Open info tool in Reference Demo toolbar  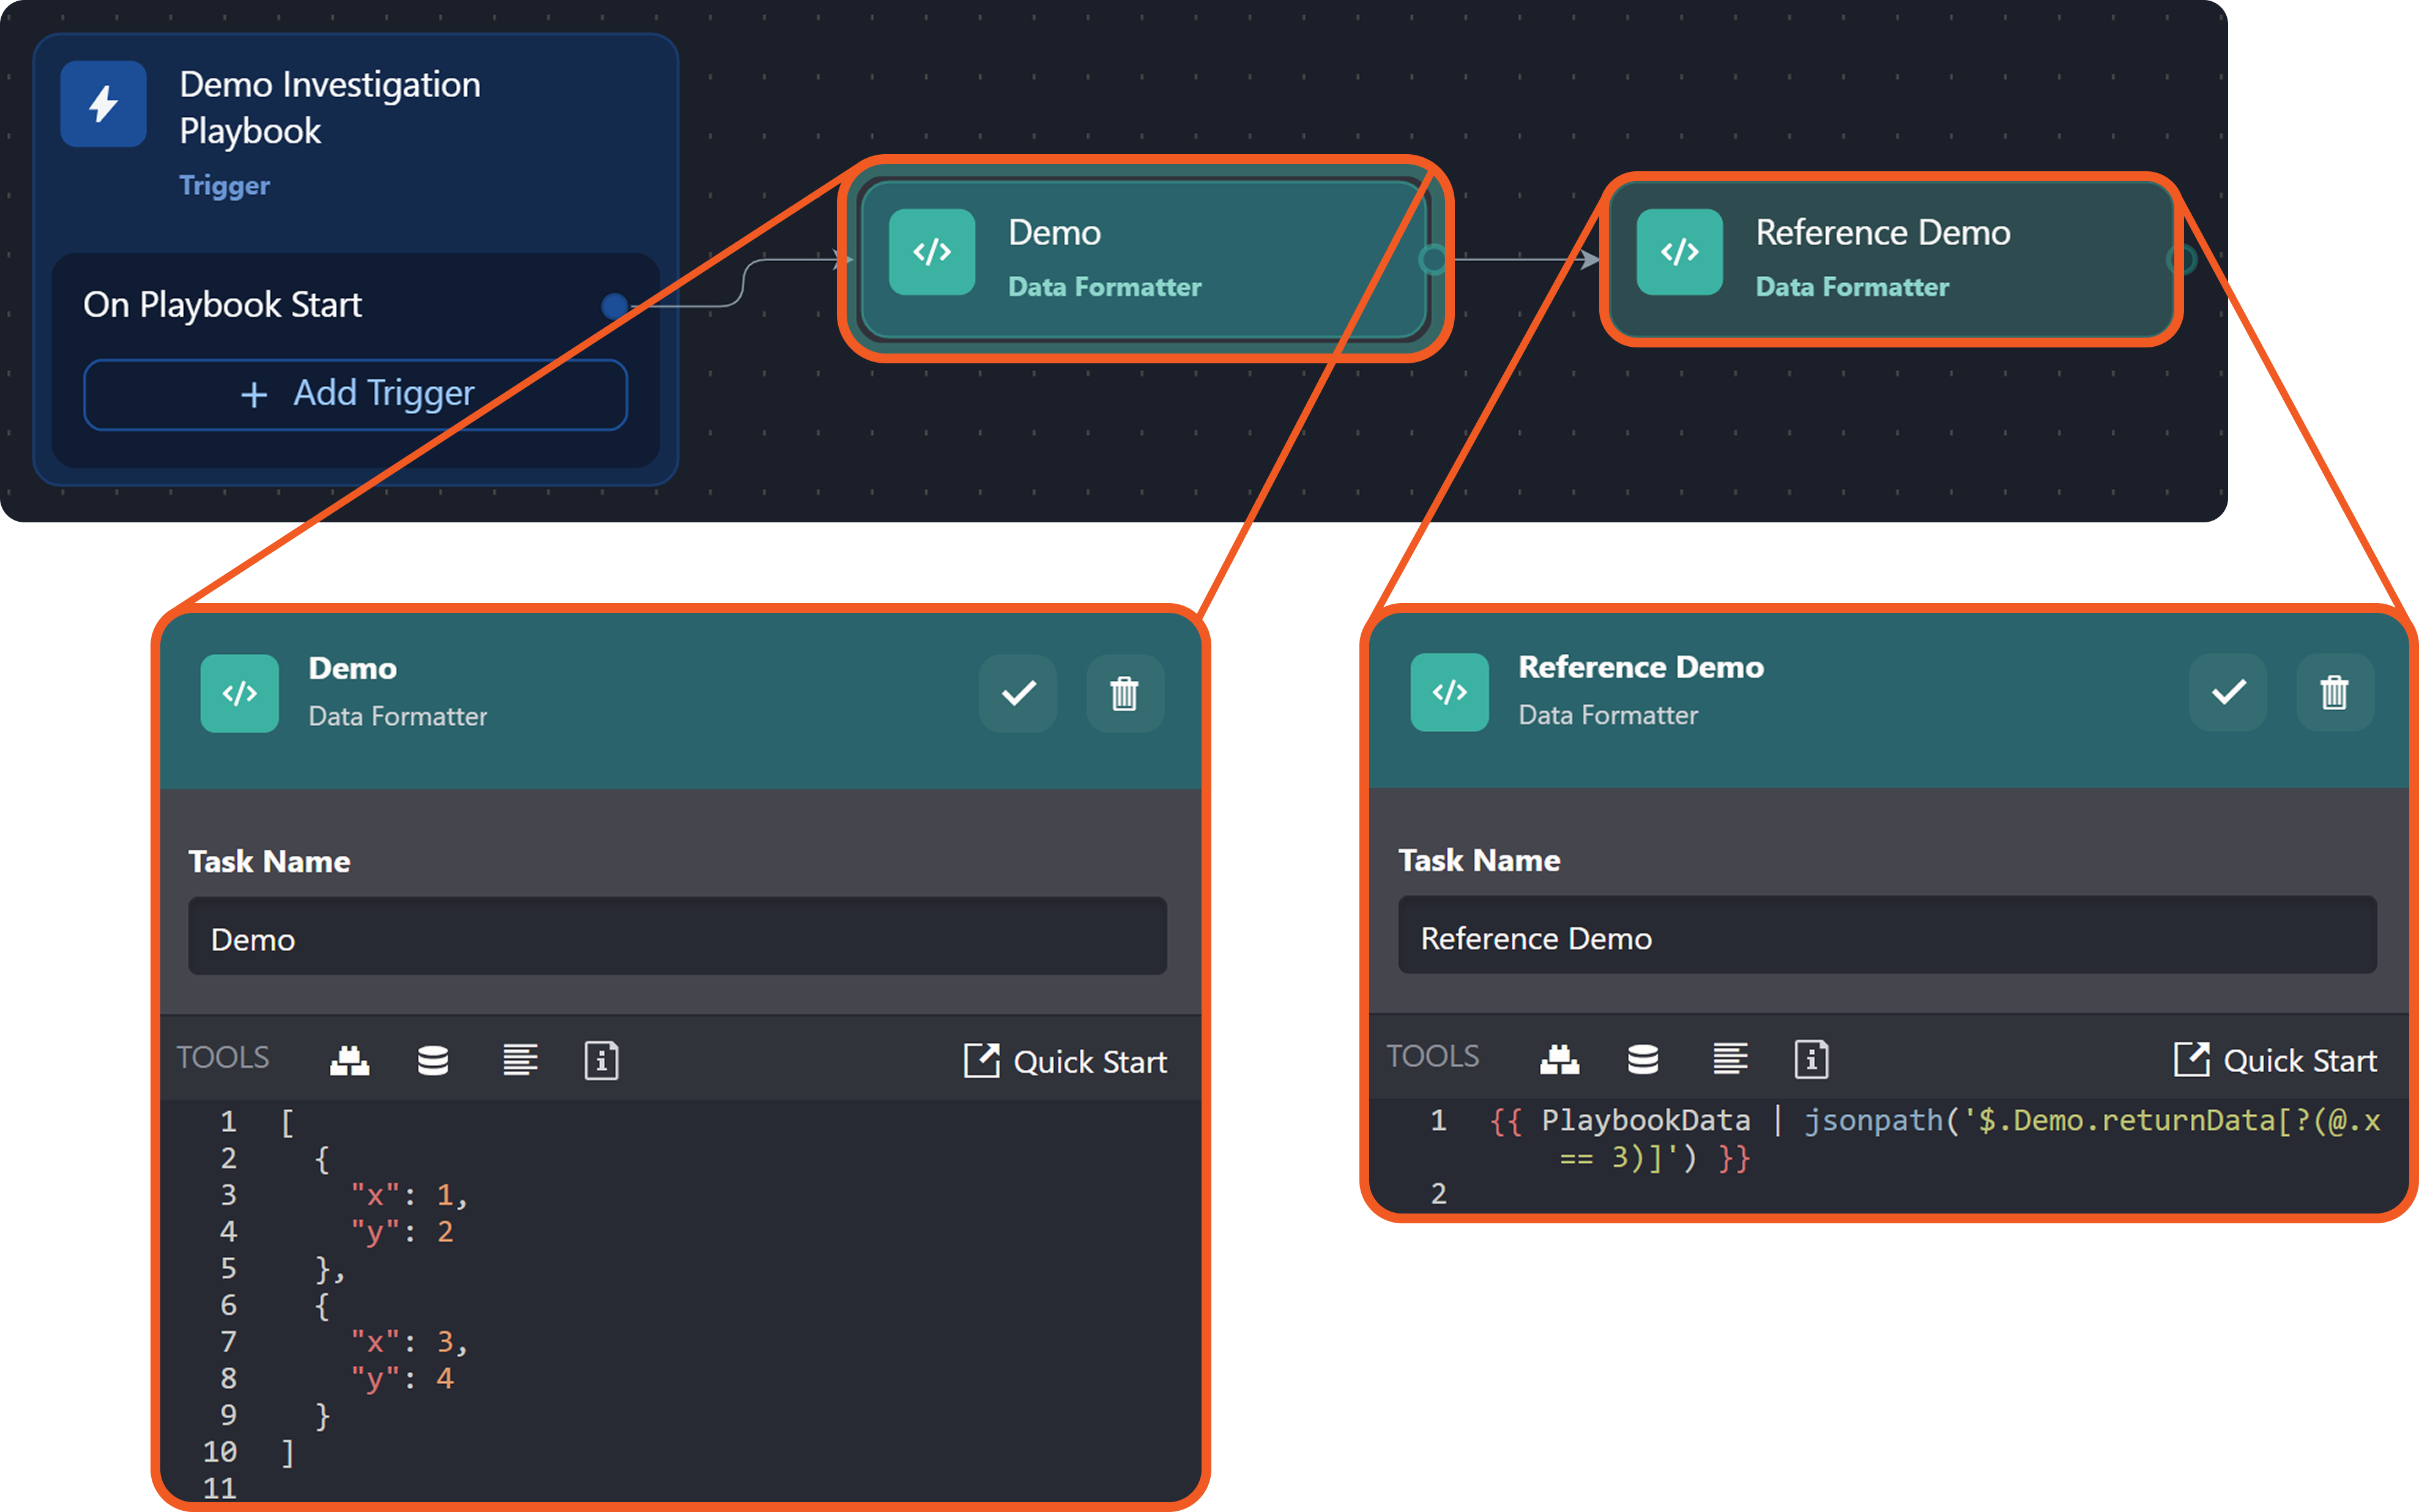(x=1811, y=1059)
